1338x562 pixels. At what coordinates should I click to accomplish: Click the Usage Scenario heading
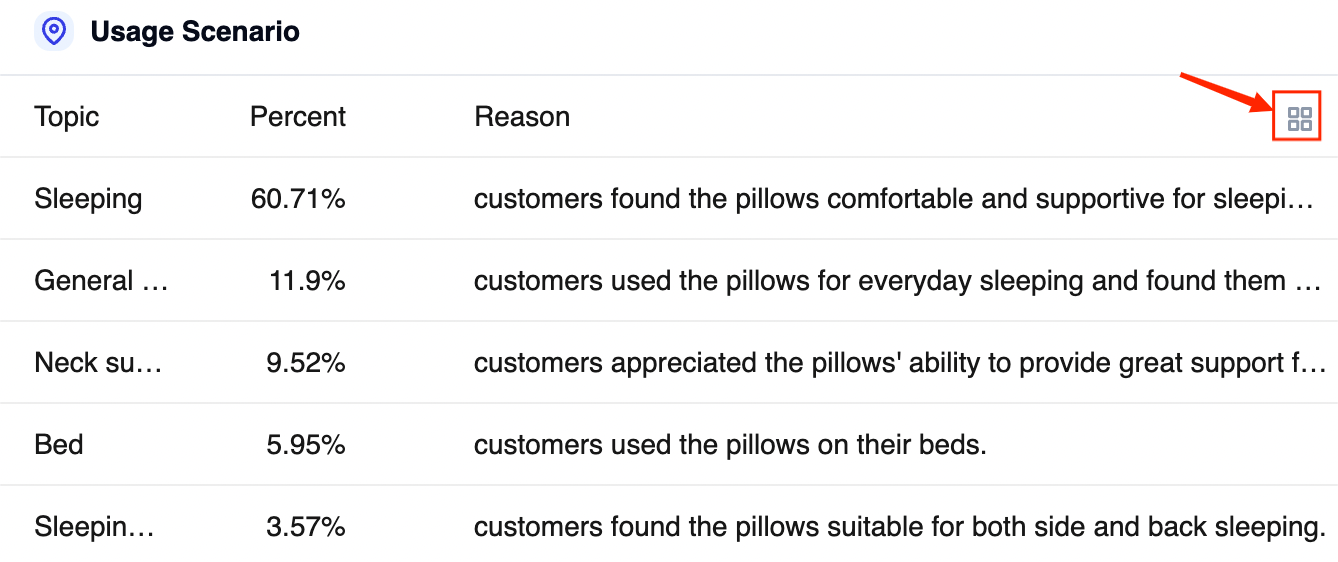click(195, 32)
